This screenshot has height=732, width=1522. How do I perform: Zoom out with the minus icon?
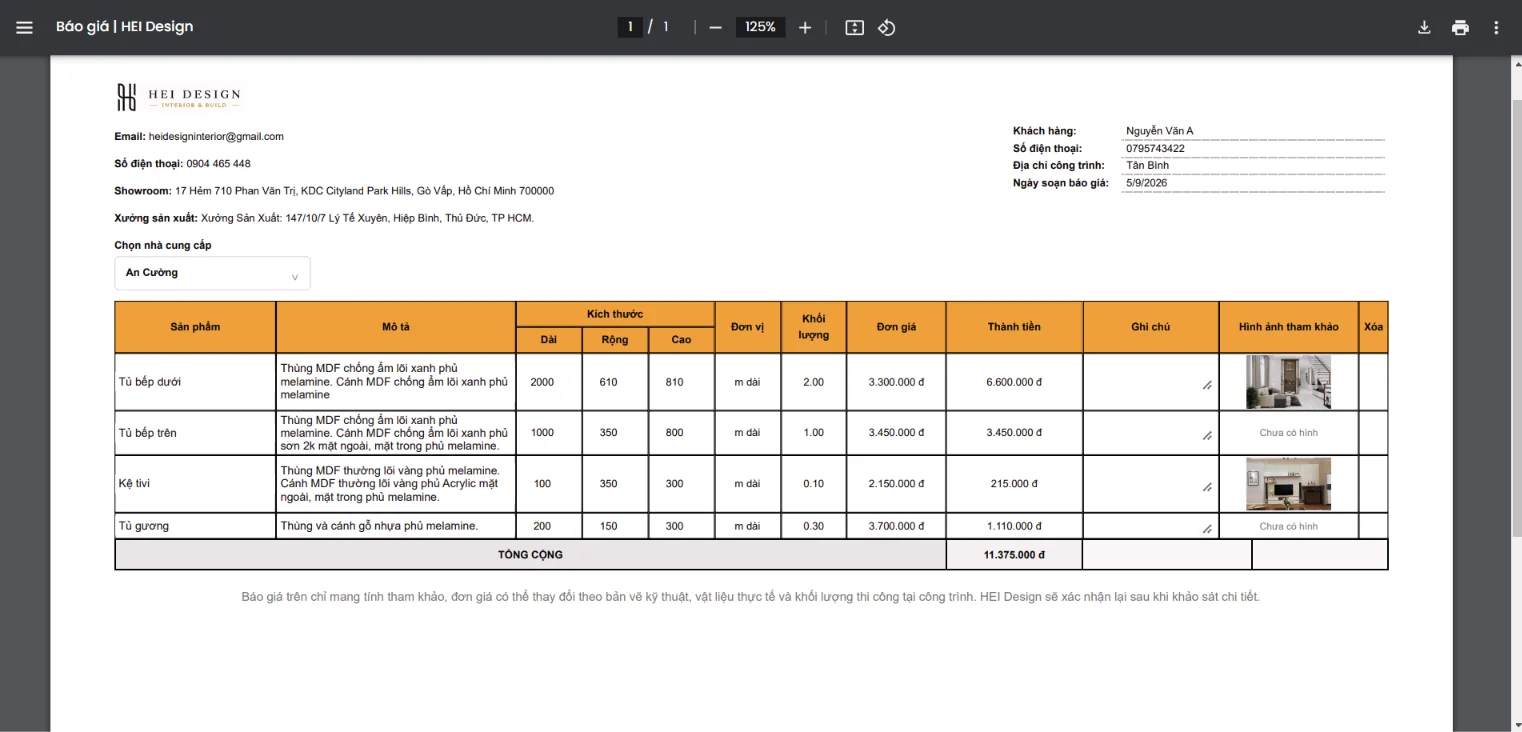pyautogui.click(x=715, y=27)
